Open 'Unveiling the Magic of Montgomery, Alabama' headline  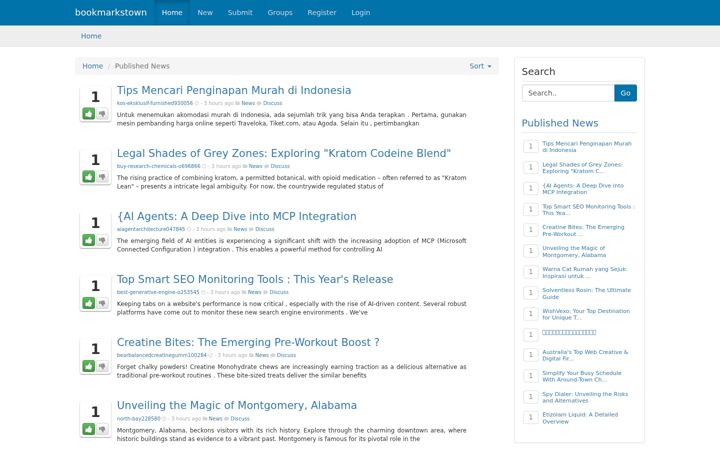[x=236, y=405]
